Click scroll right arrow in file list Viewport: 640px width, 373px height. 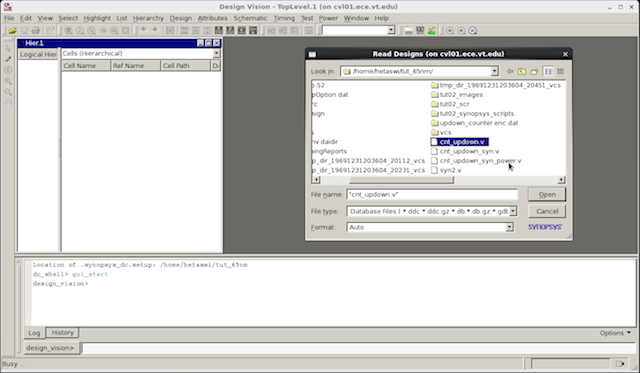[x=561, y=180]
